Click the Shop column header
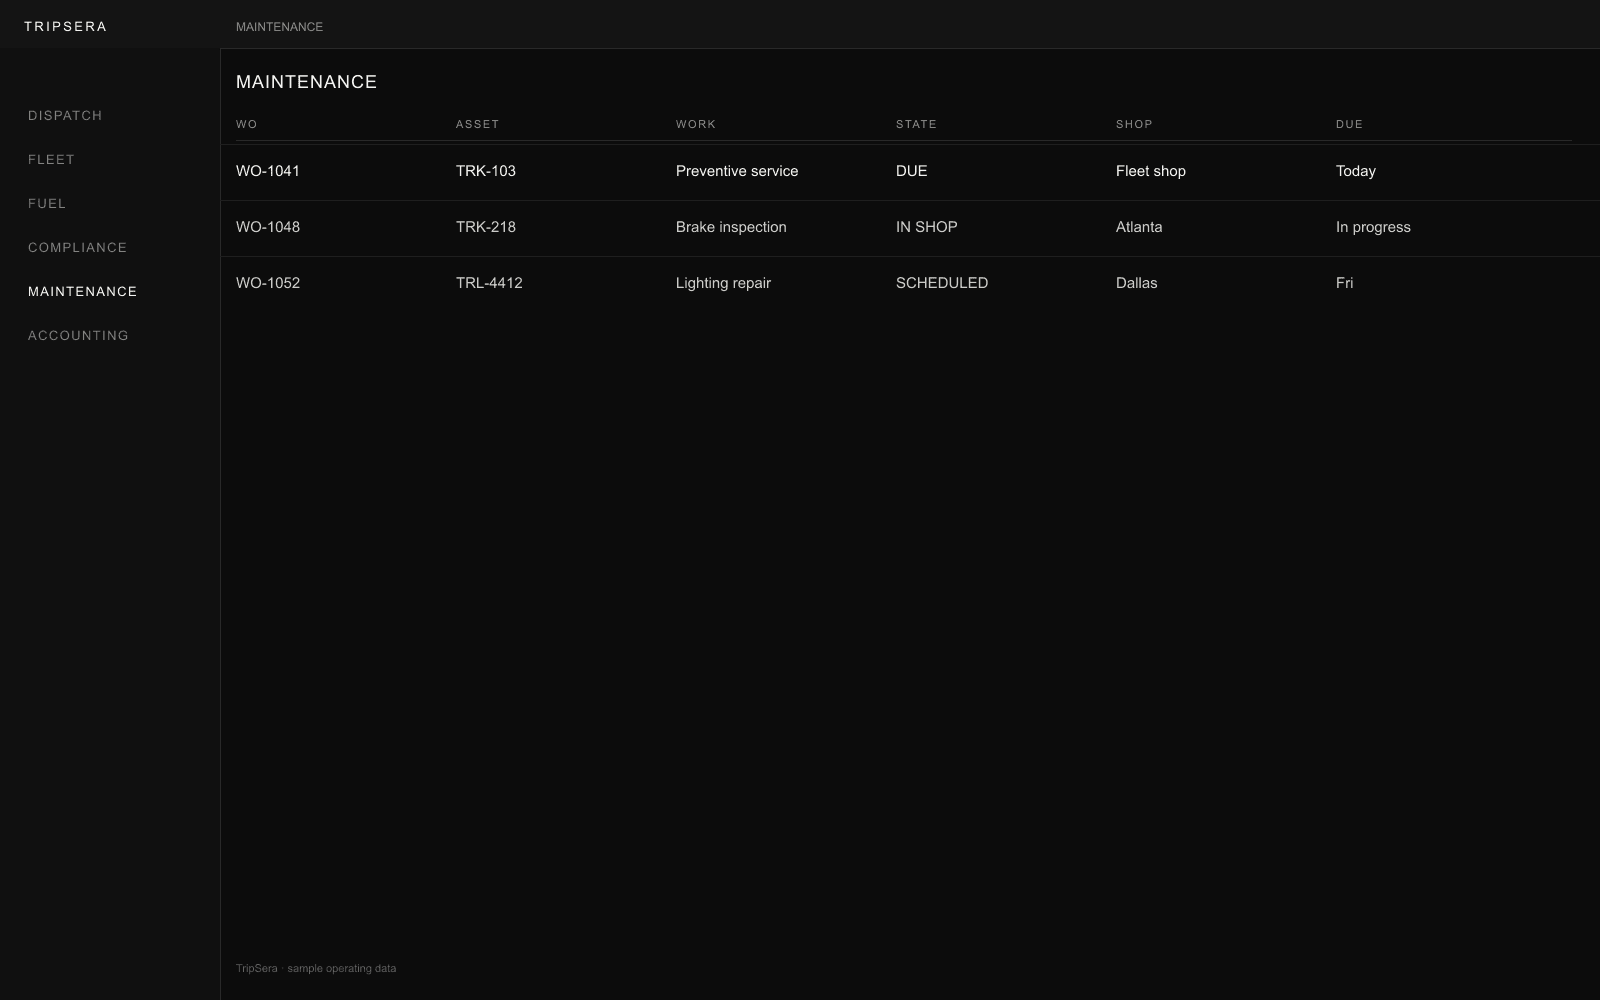The image size is (1600, 1000). point(1134,125)
